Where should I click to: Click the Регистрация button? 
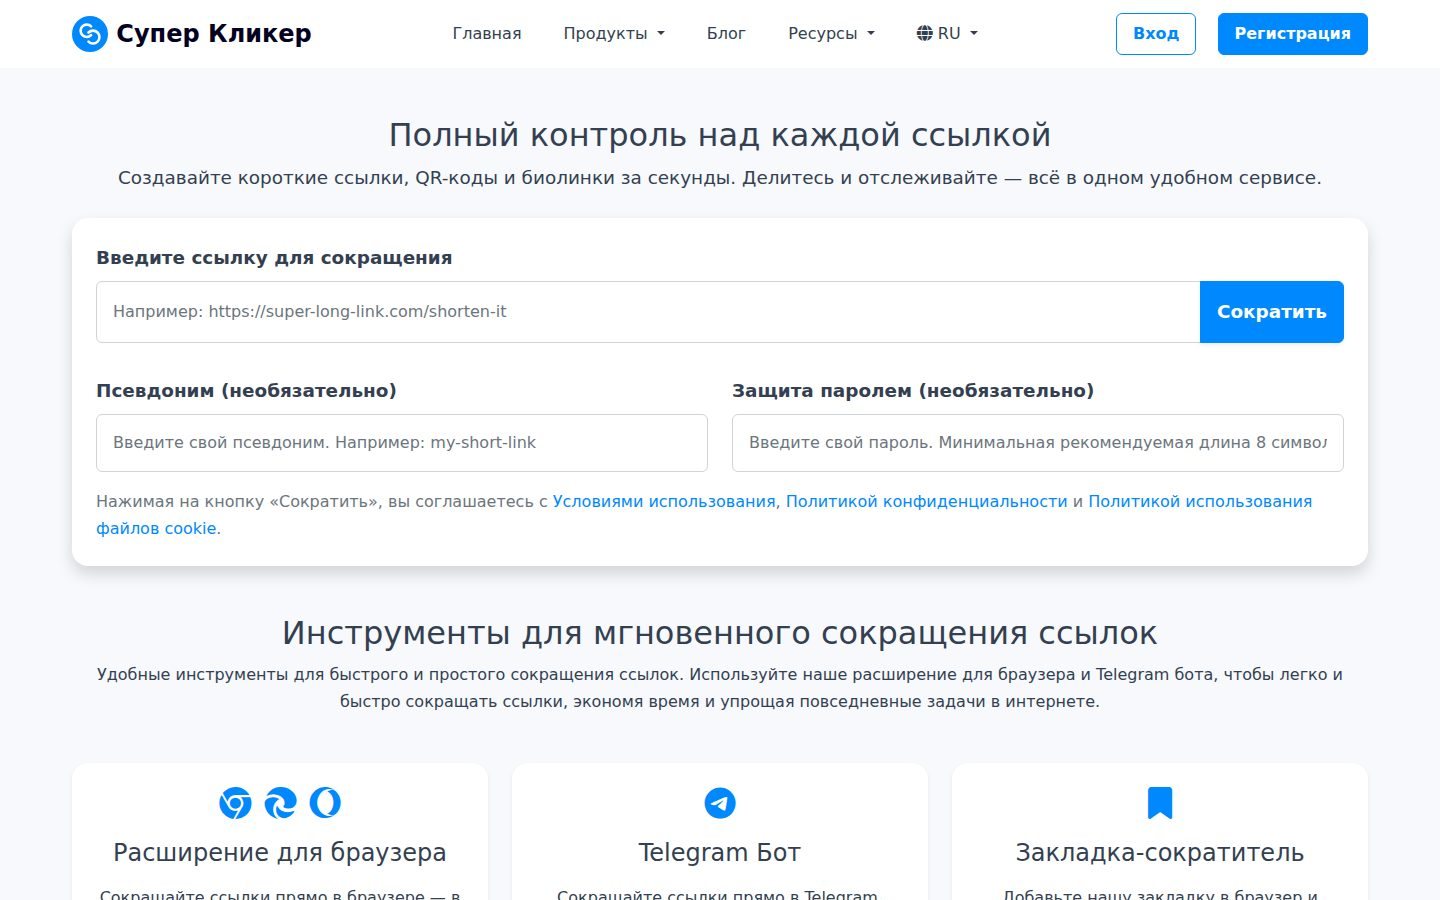[x=1293, y=34]
